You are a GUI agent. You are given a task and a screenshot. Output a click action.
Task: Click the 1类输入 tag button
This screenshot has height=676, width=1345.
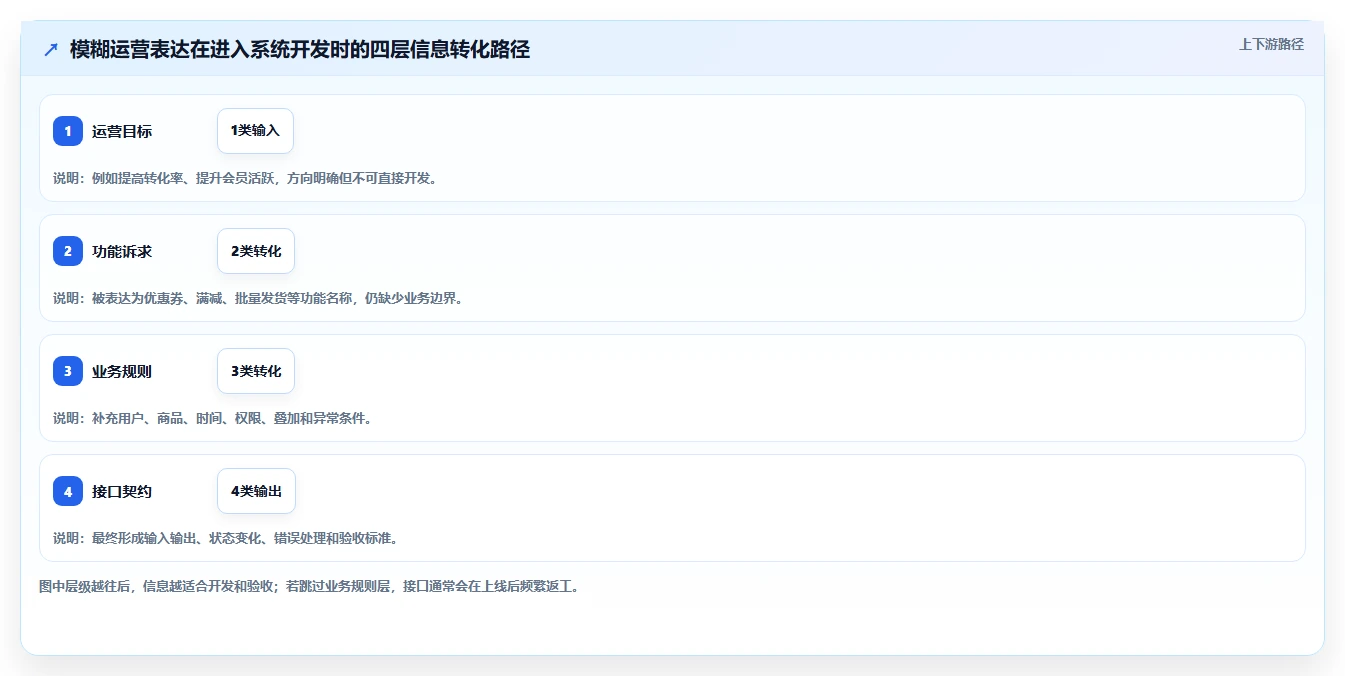[x=255, y=131]
